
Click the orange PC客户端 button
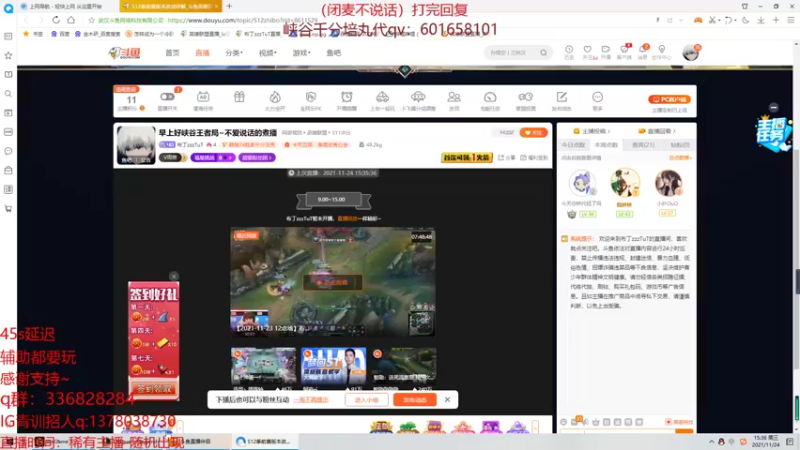(x=669, y=99)
